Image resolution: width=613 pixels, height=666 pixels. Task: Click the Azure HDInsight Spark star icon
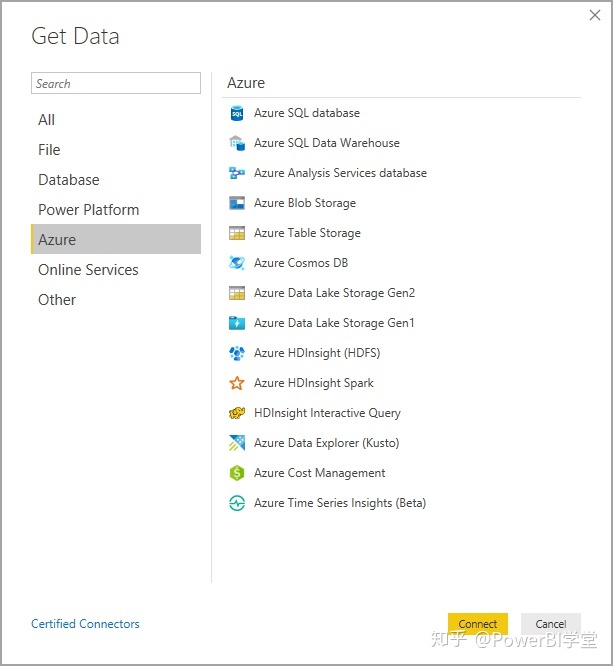(237, 383)
